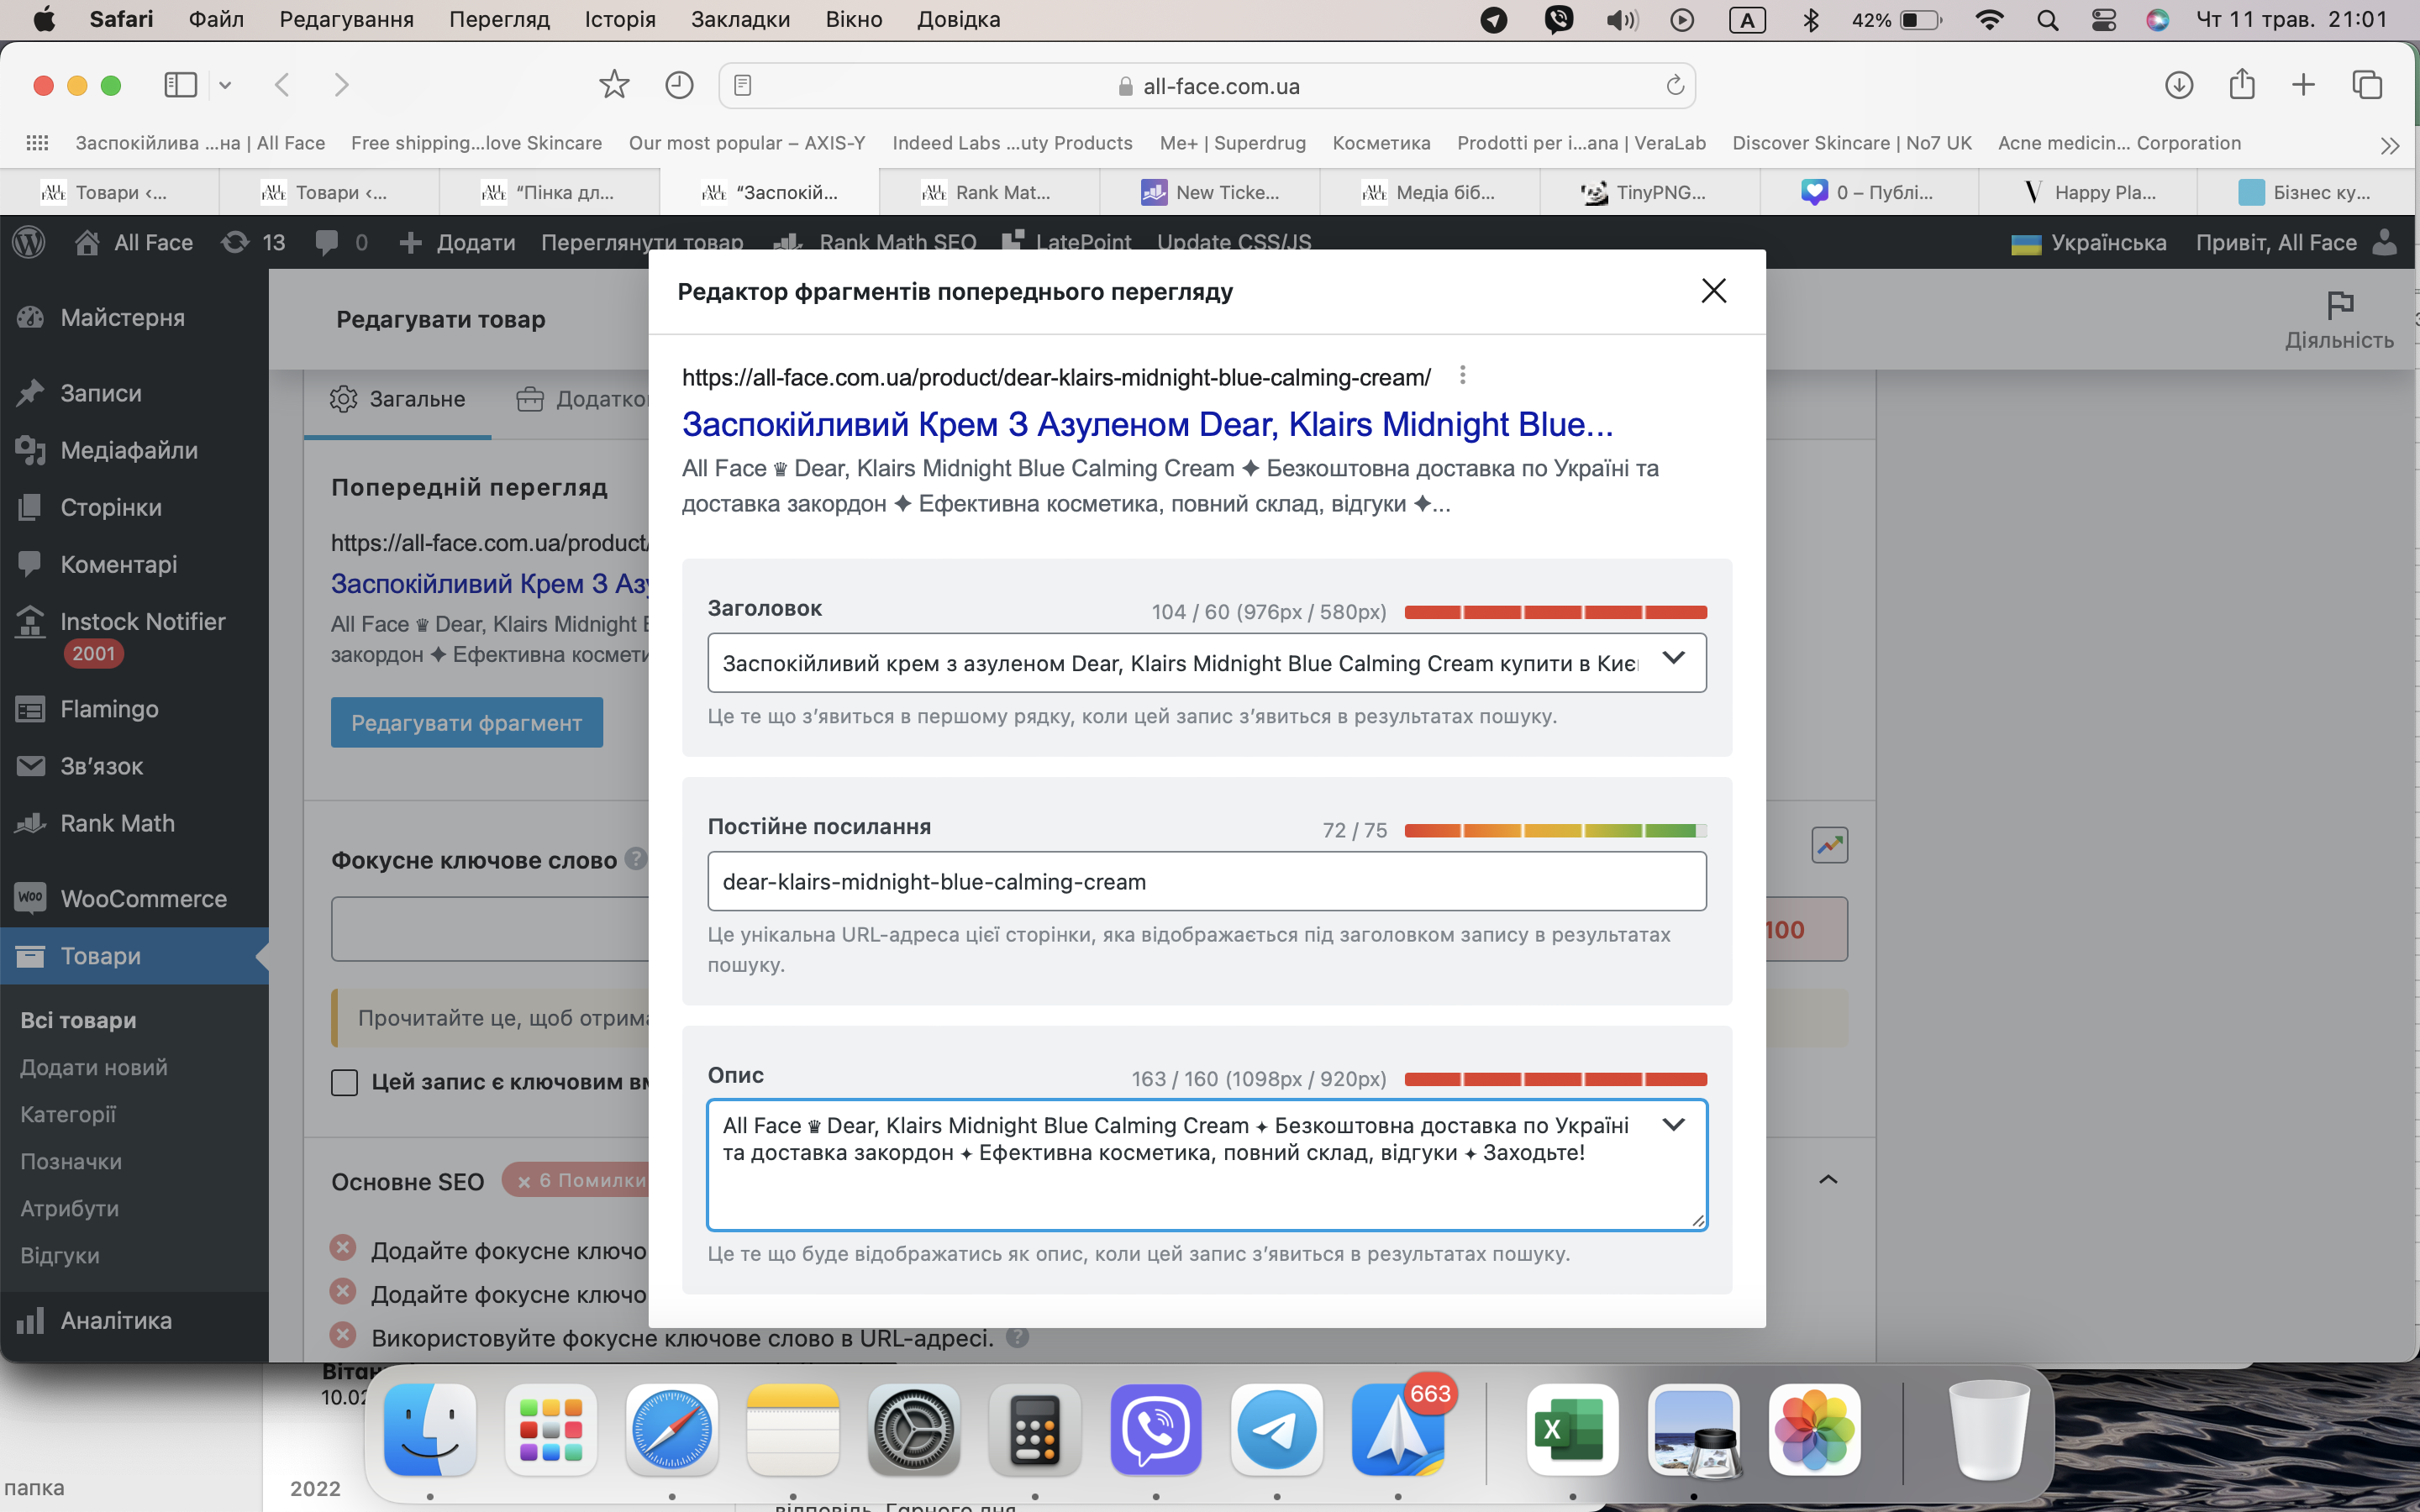Click the bookmark star icon in toolbar
2420x1512 pixels.
(614, 85)
